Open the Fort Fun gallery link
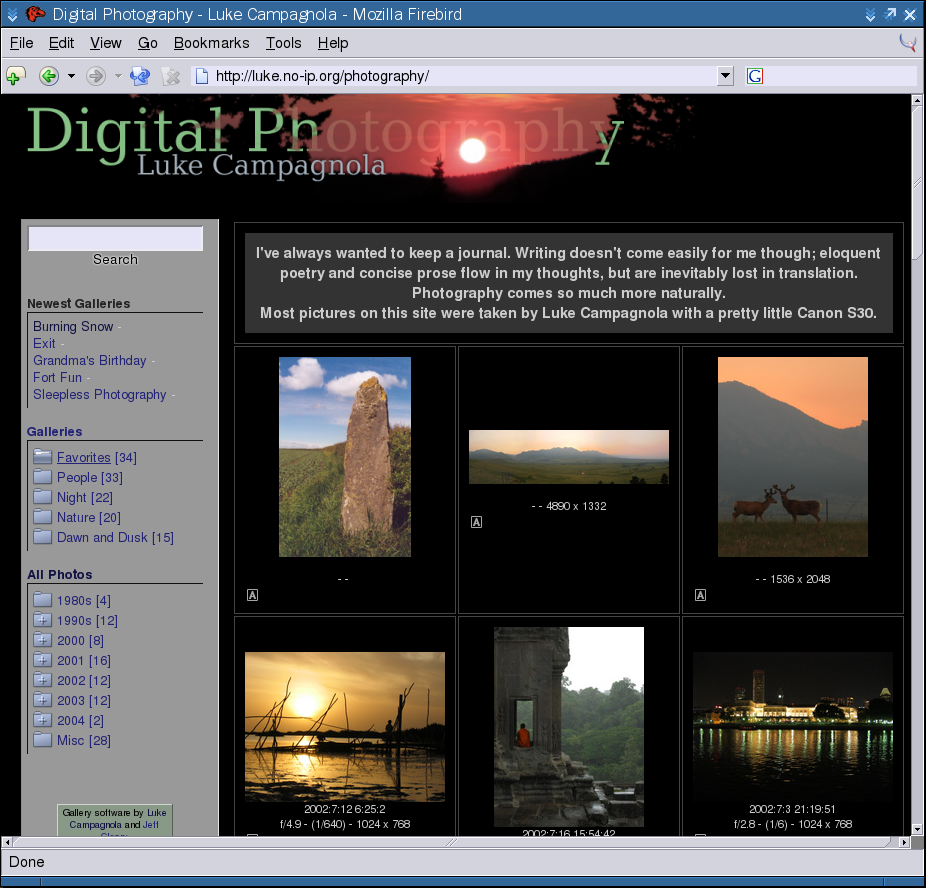The width and height of the screenshot is (926, 888). pos(57,377)
